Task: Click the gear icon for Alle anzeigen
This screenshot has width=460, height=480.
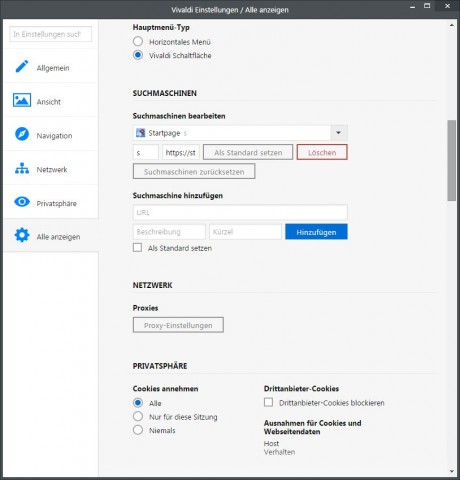Action: (x=22, y=235)
